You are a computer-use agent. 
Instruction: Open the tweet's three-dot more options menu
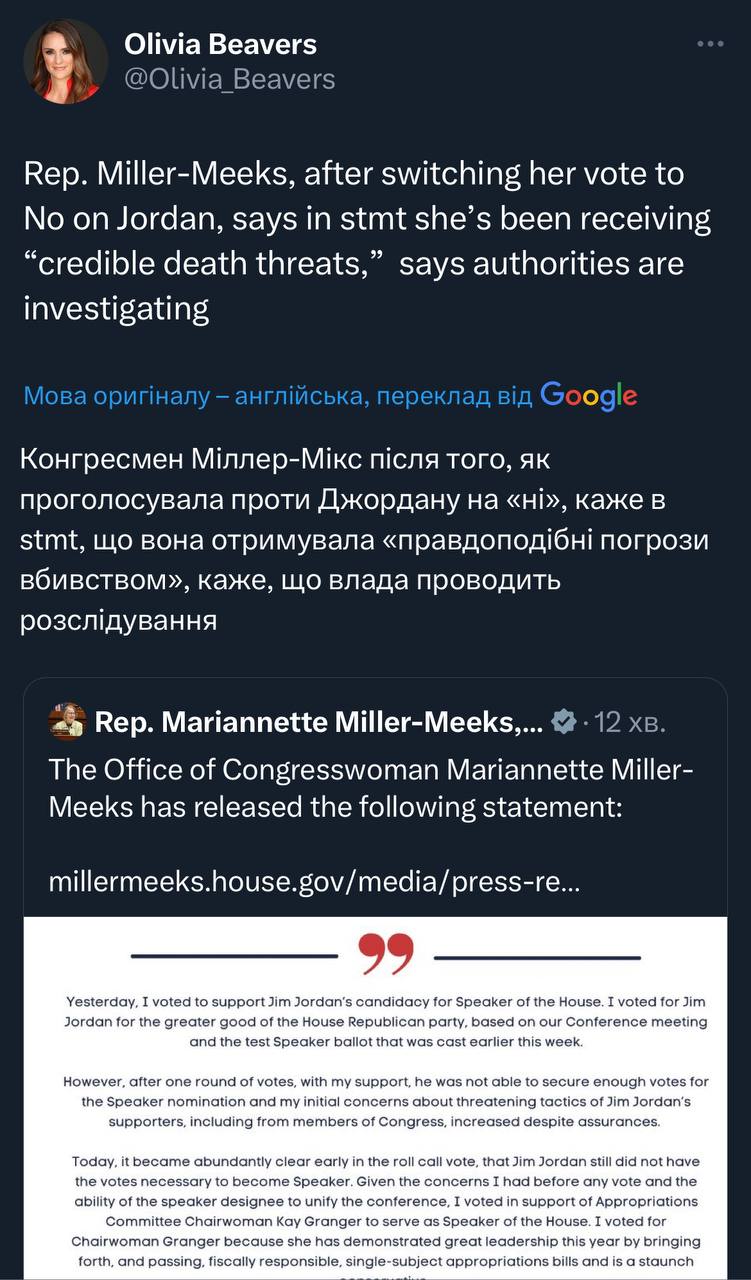(710, 45)
